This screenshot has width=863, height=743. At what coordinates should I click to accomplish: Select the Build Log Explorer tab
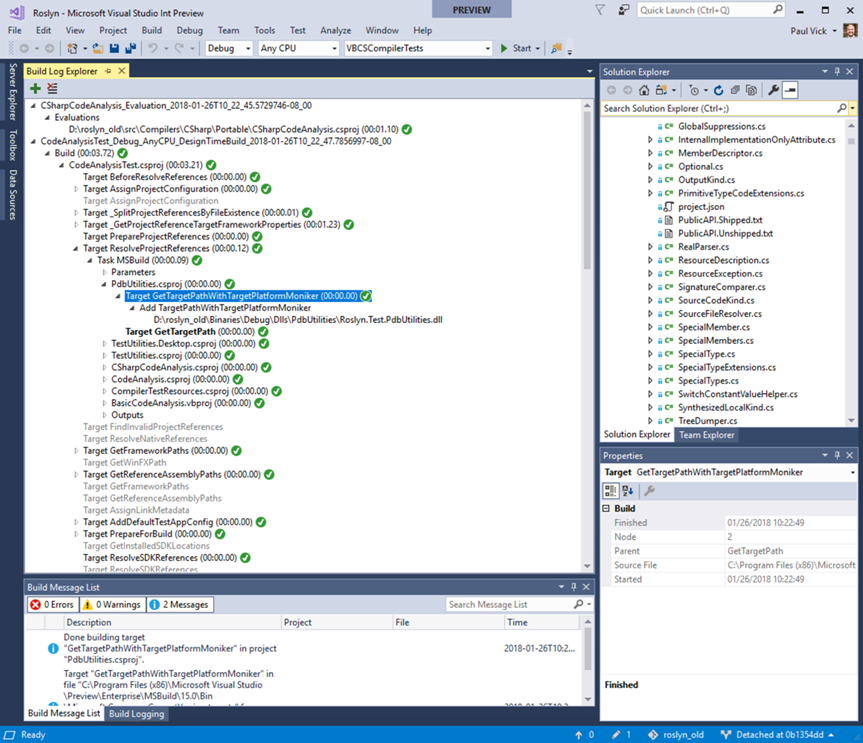click(x=62, y=71)
